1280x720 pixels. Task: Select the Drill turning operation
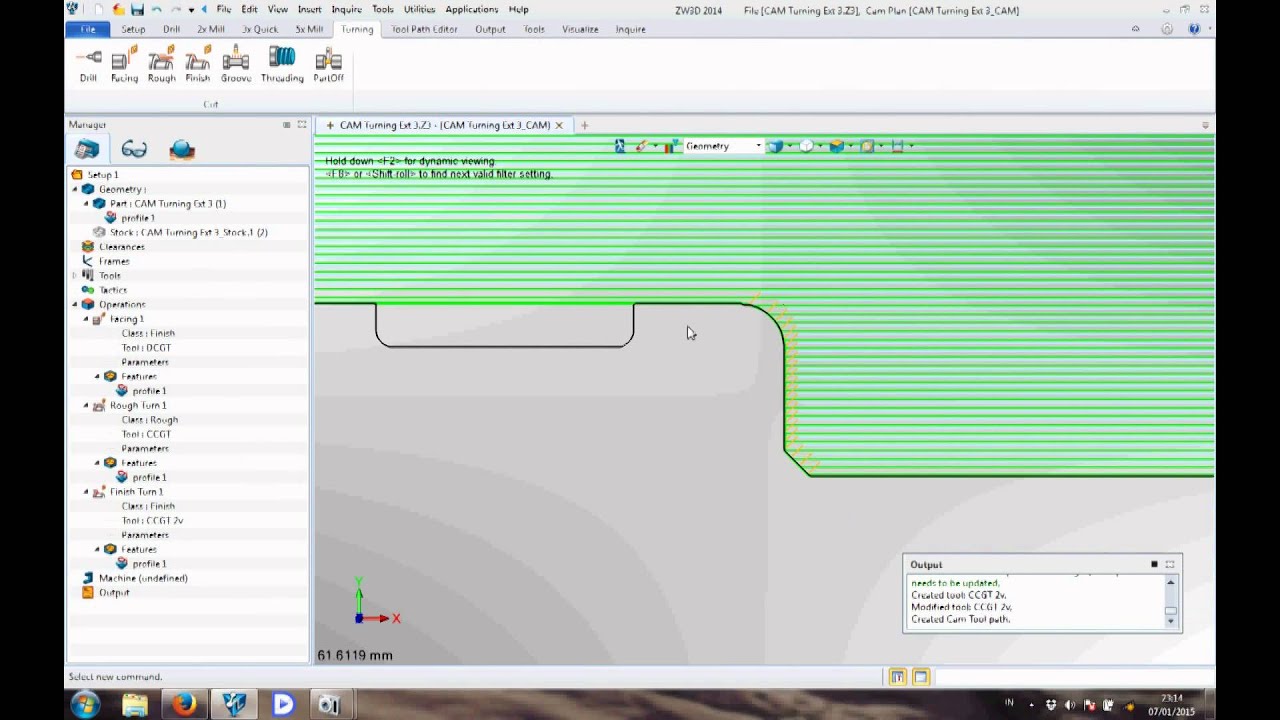click(88, 65)
